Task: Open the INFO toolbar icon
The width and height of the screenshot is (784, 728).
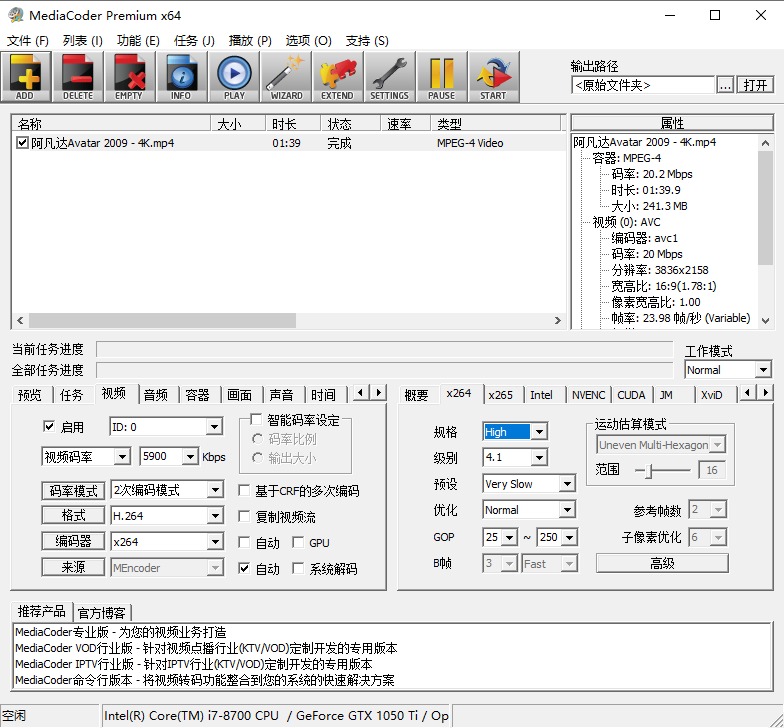Action: coord(182,76)
